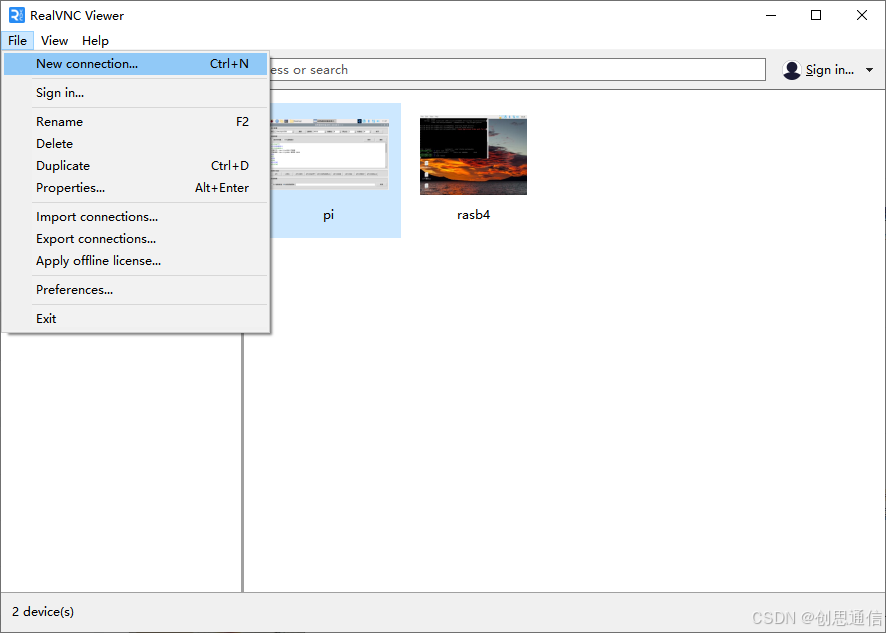Maximize the RealVNC Viewer window

(816, 15)
